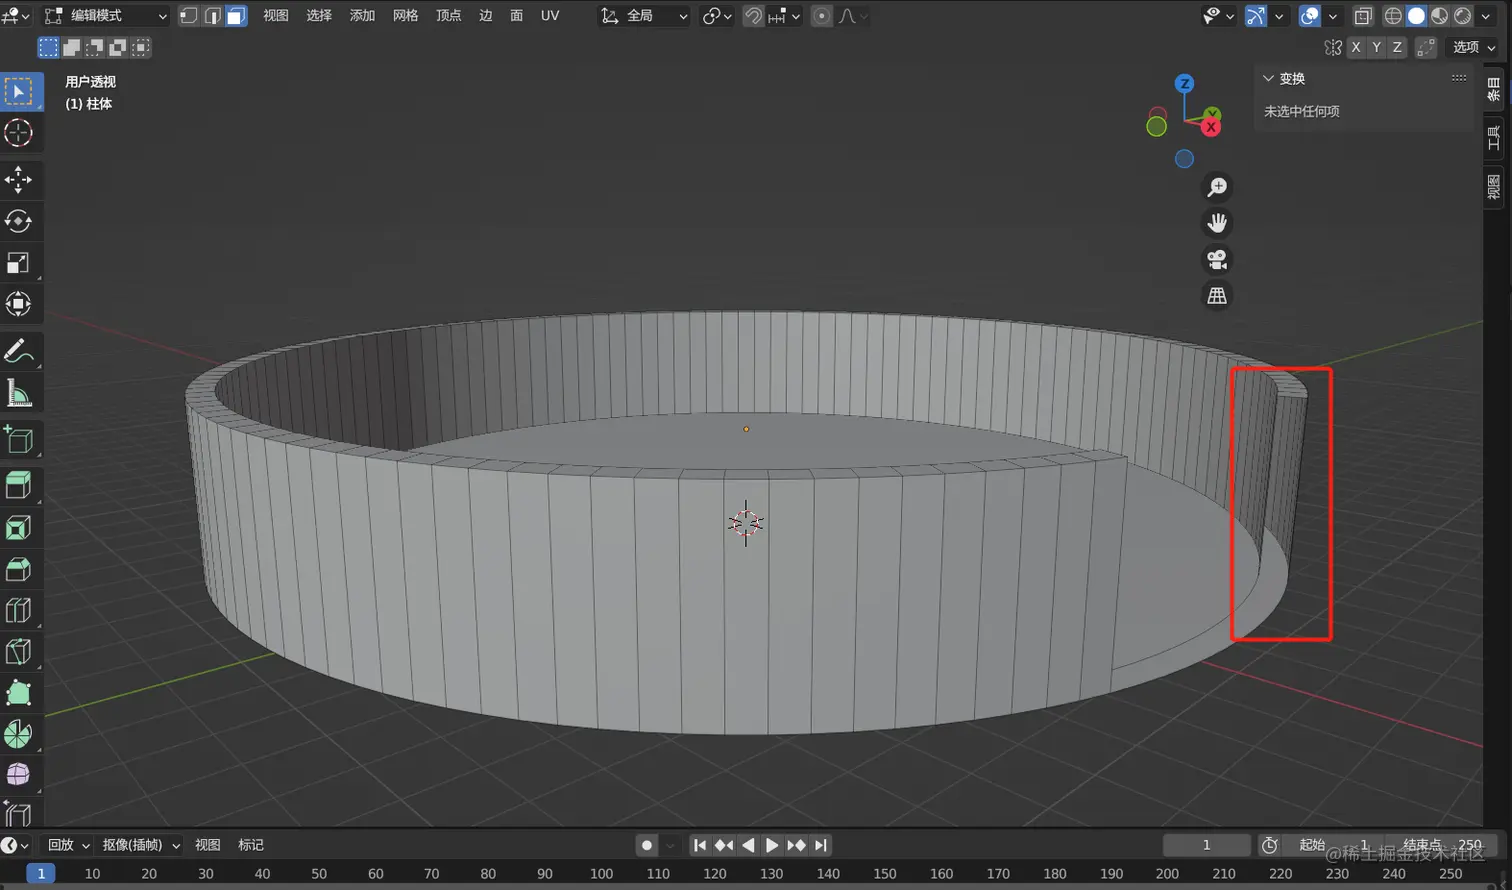
Task: Open the 全局 transform orientation dropdown
Action: coord(645,15)
